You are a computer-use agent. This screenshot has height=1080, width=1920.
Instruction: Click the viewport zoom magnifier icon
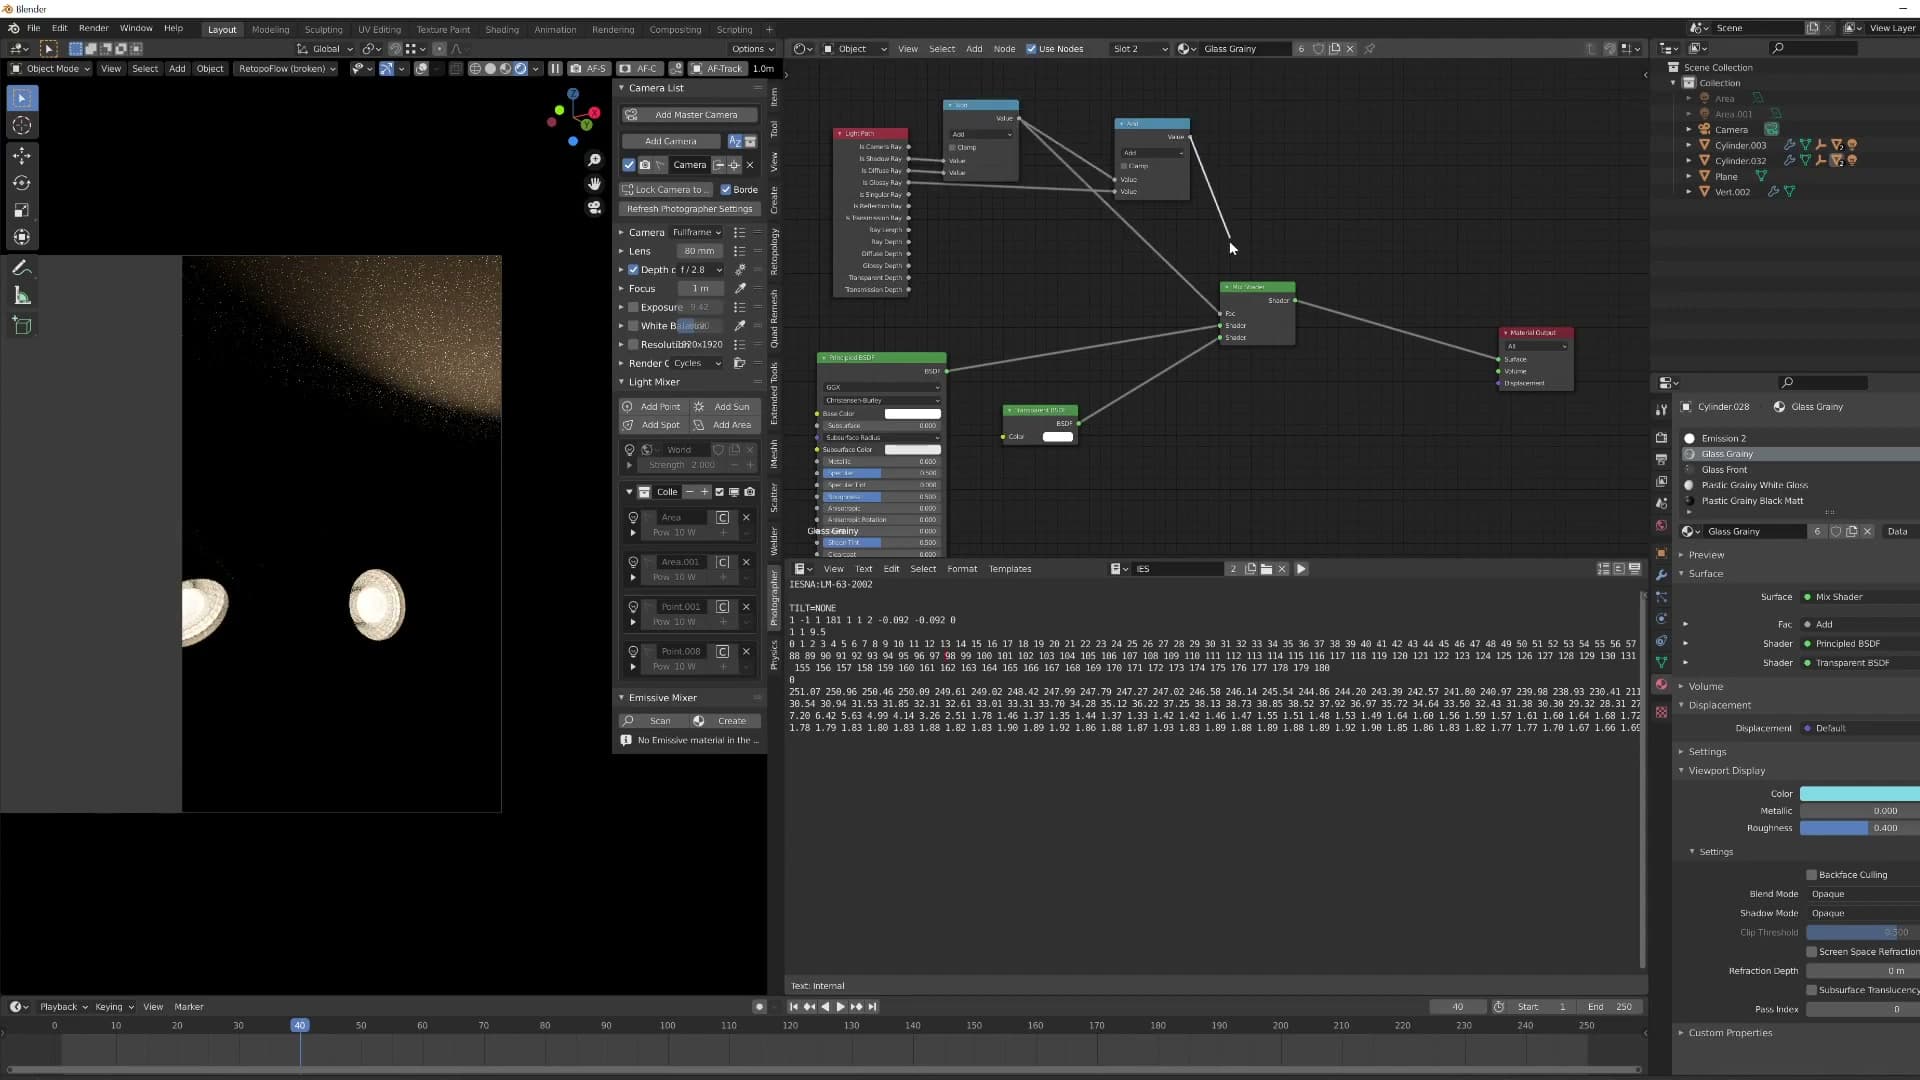point(594,160)
